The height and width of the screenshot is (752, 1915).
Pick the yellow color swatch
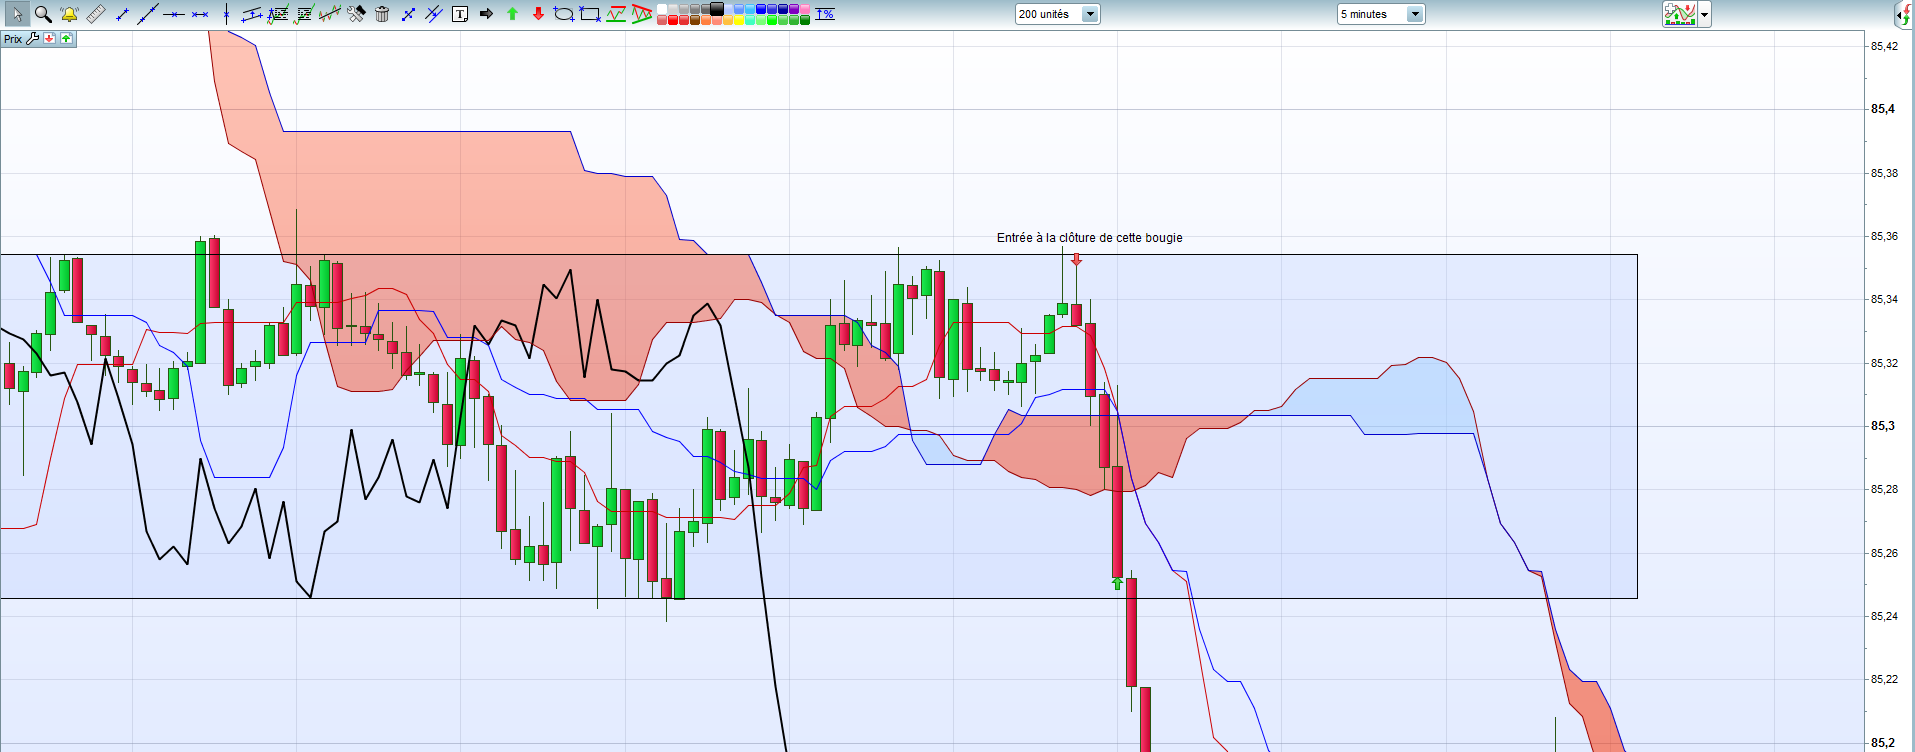739,19
